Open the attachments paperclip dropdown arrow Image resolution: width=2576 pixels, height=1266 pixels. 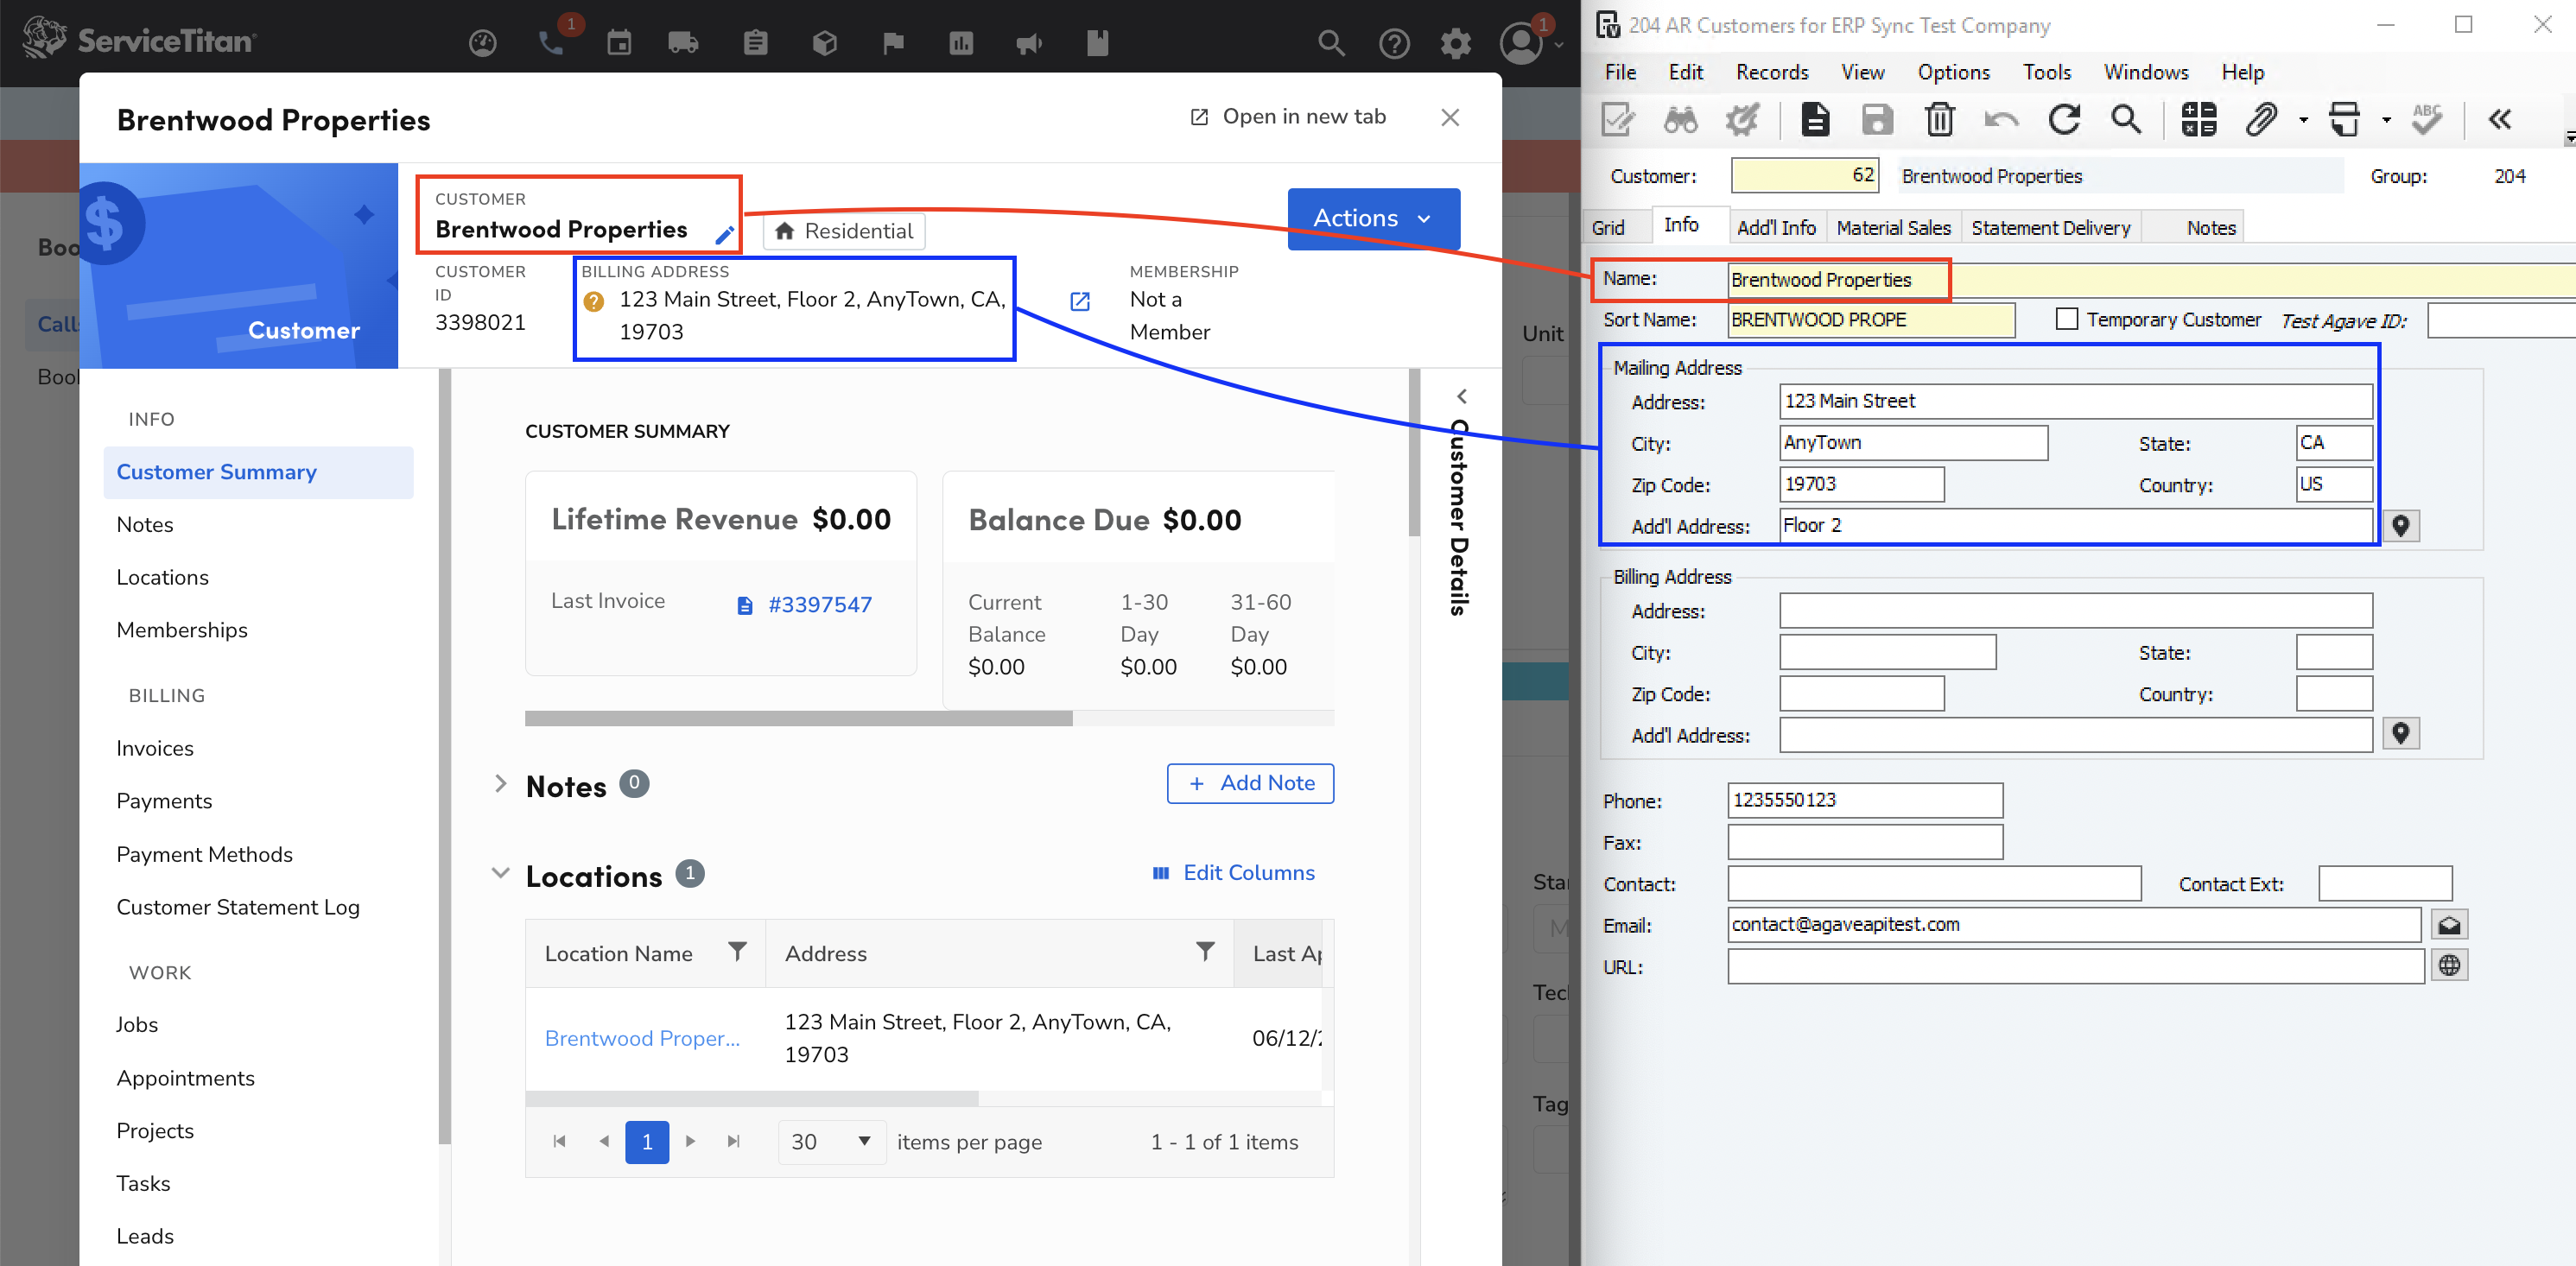pyautogui.click(x=2304, y=121)
